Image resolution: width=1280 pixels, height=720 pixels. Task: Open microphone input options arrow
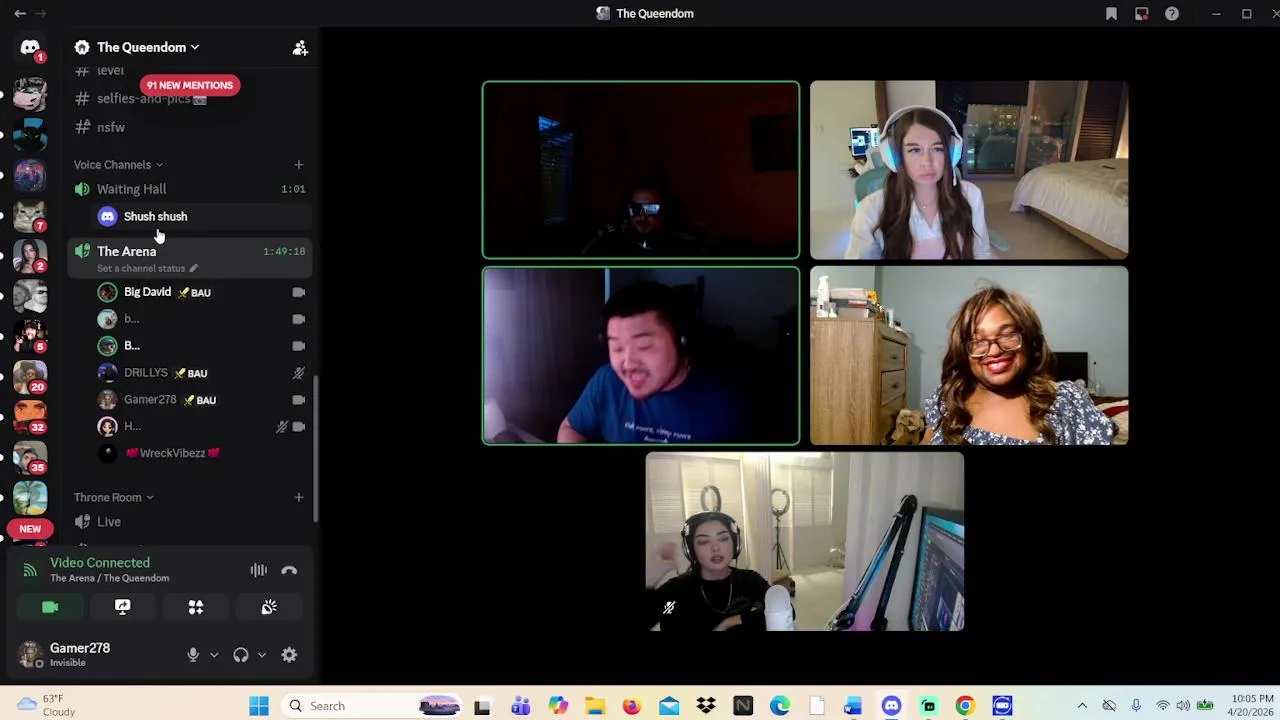214,655
